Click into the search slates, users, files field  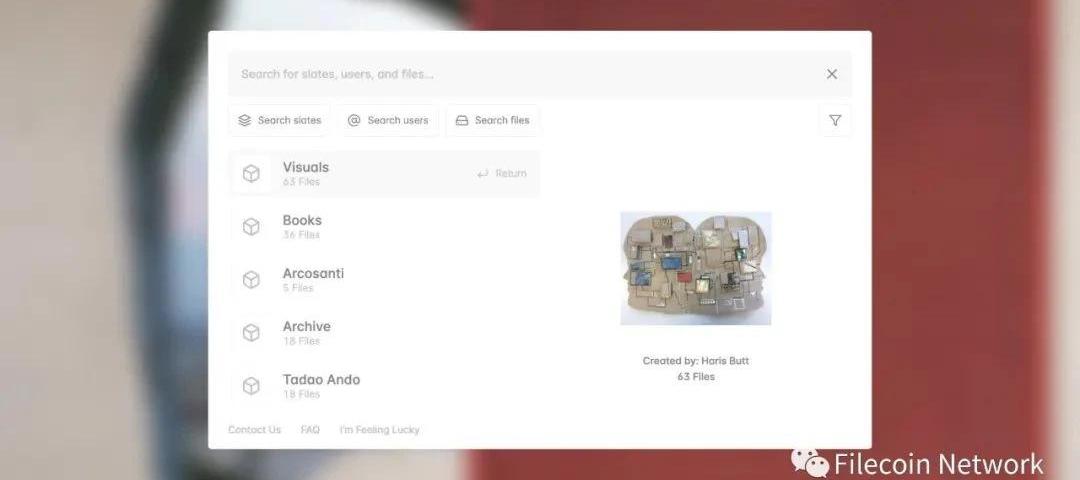pos(523,74)
